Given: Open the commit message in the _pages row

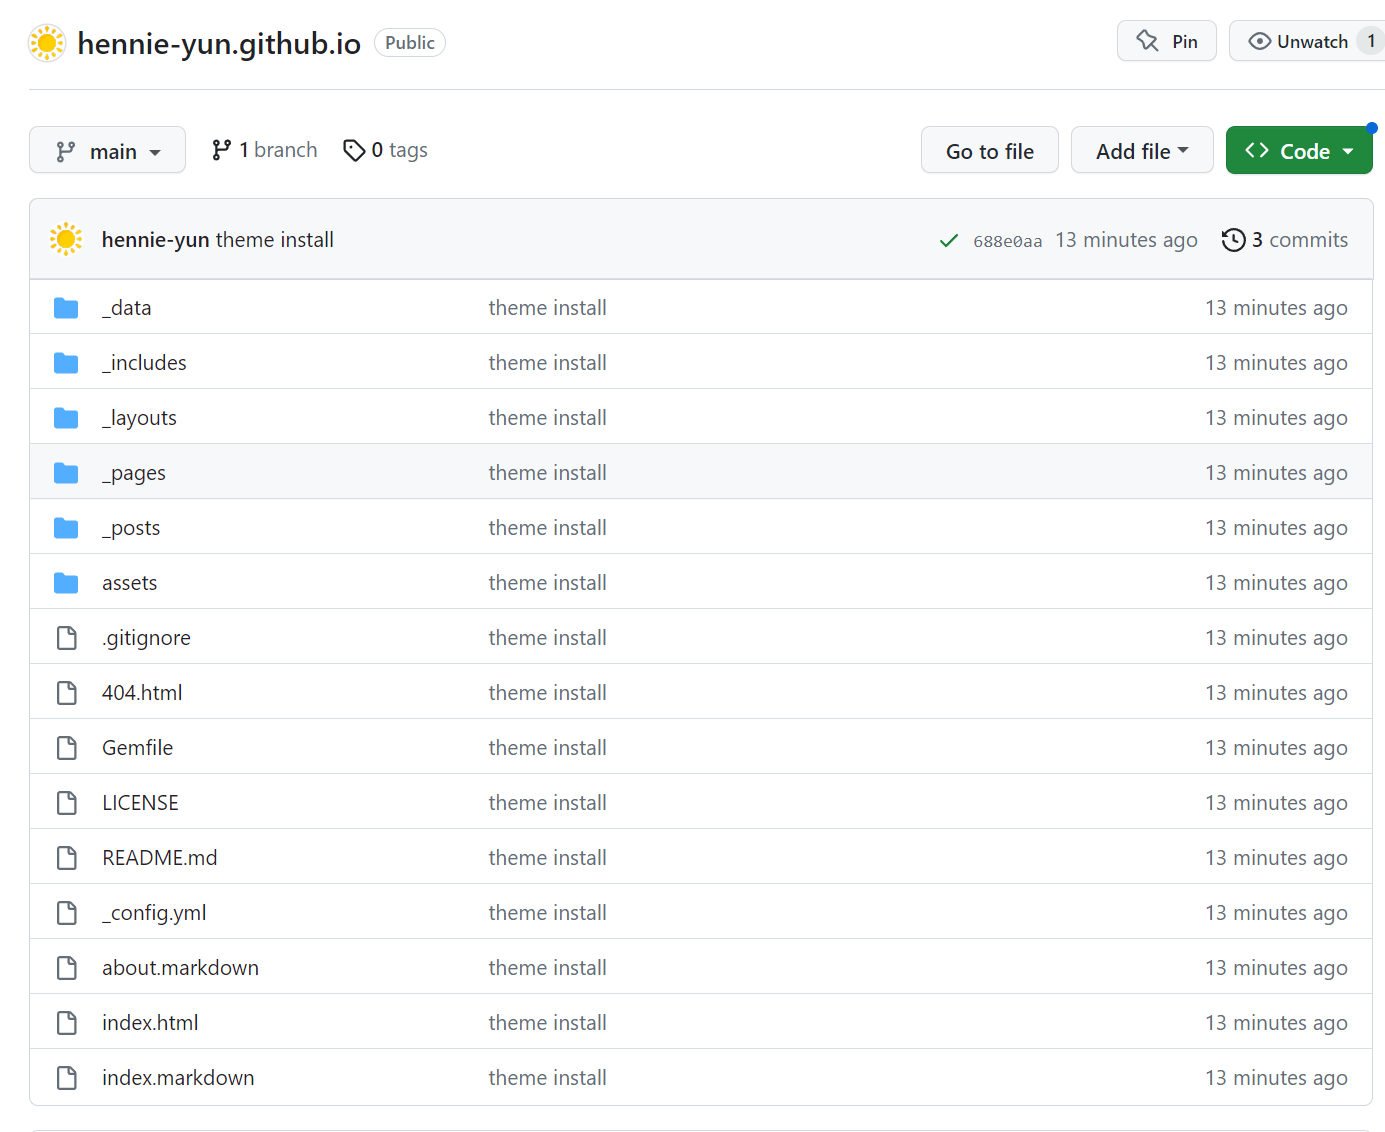Looking at the screenshot, I should point(547,473).
